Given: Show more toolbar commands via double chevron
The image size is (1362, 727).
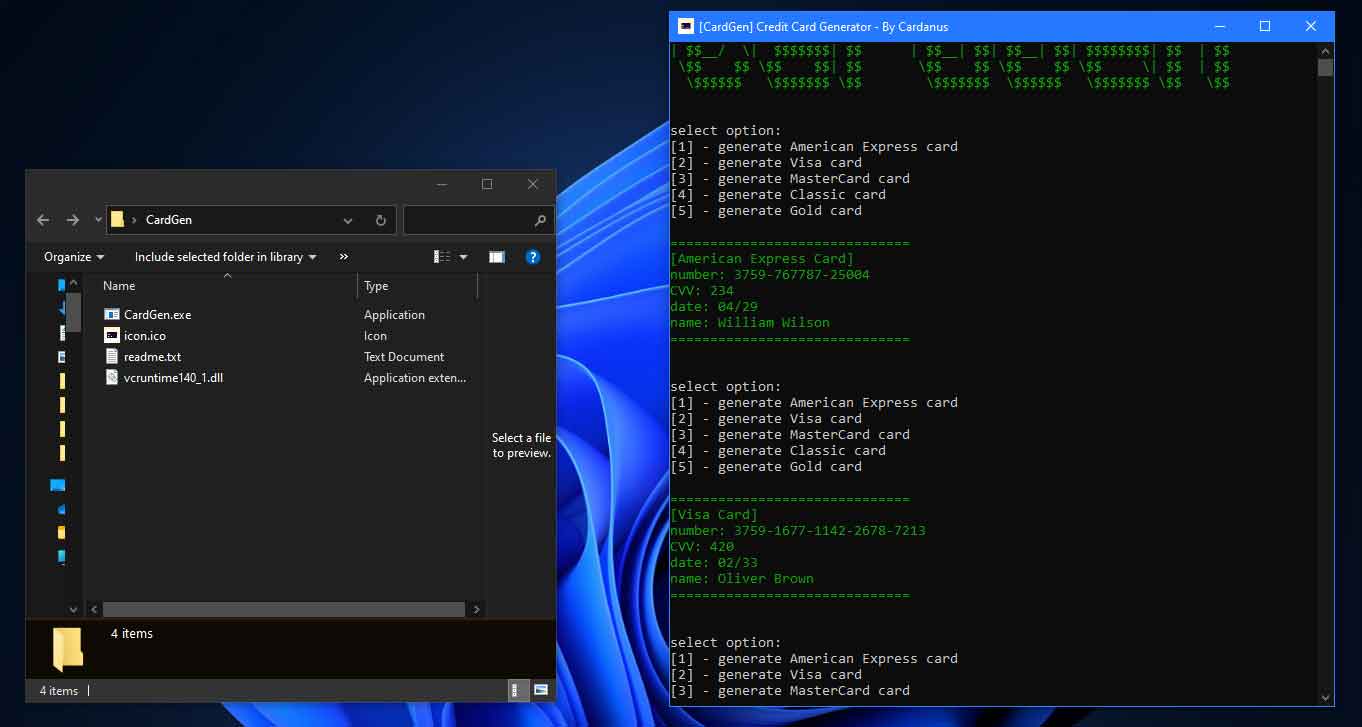Looking at the screenshot, I should point(344,257).
